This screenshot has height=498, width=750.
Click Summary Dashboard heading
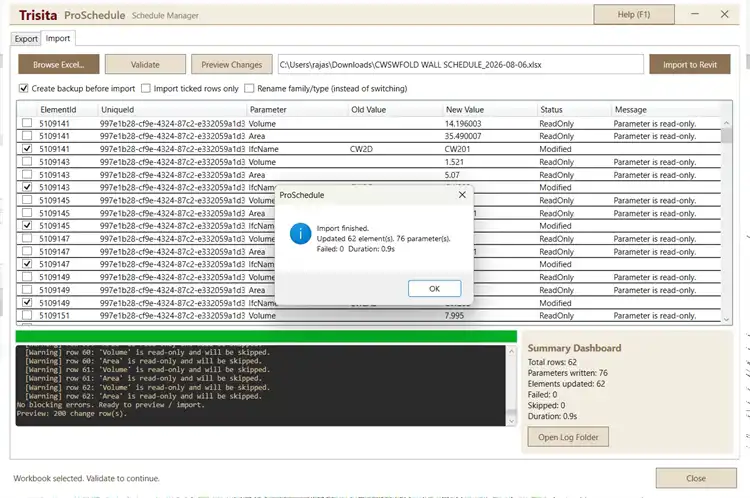tap(574, 348)
